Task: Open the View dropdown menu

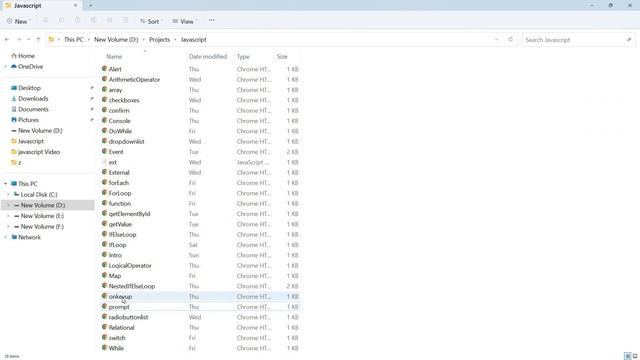Action: 184,21
